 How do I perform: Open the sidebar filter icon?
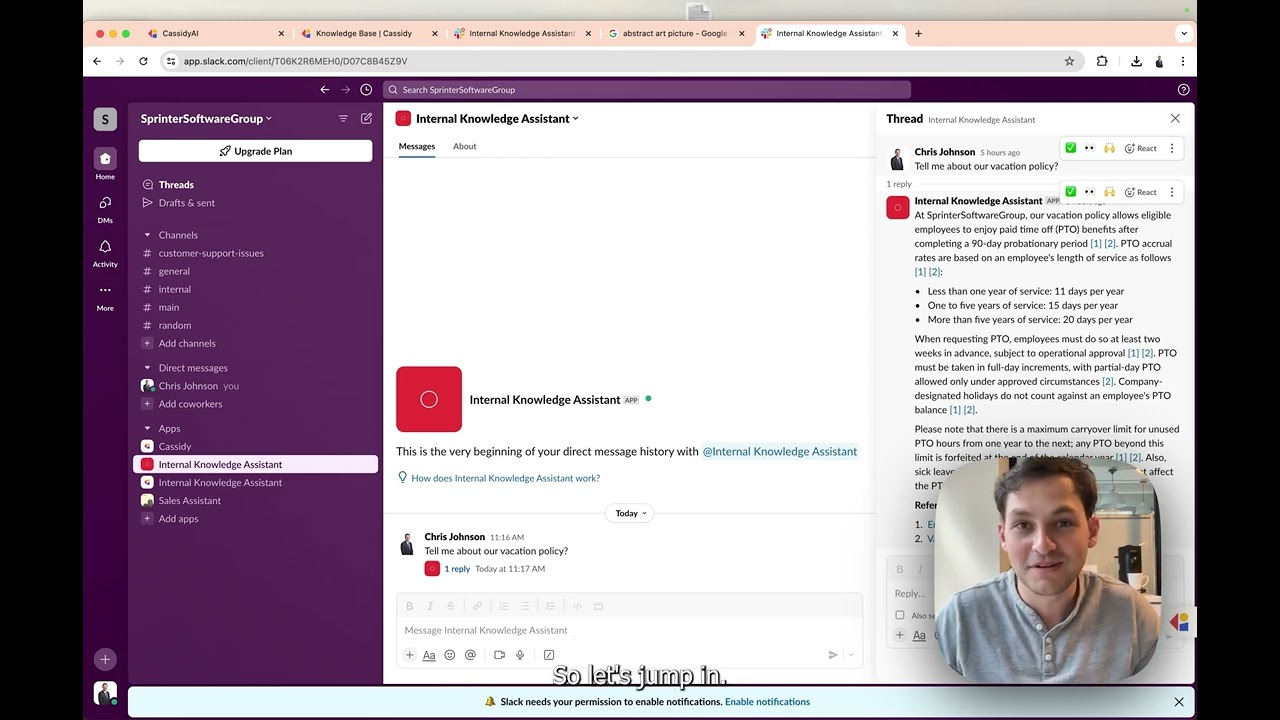[x=343, y=118]
